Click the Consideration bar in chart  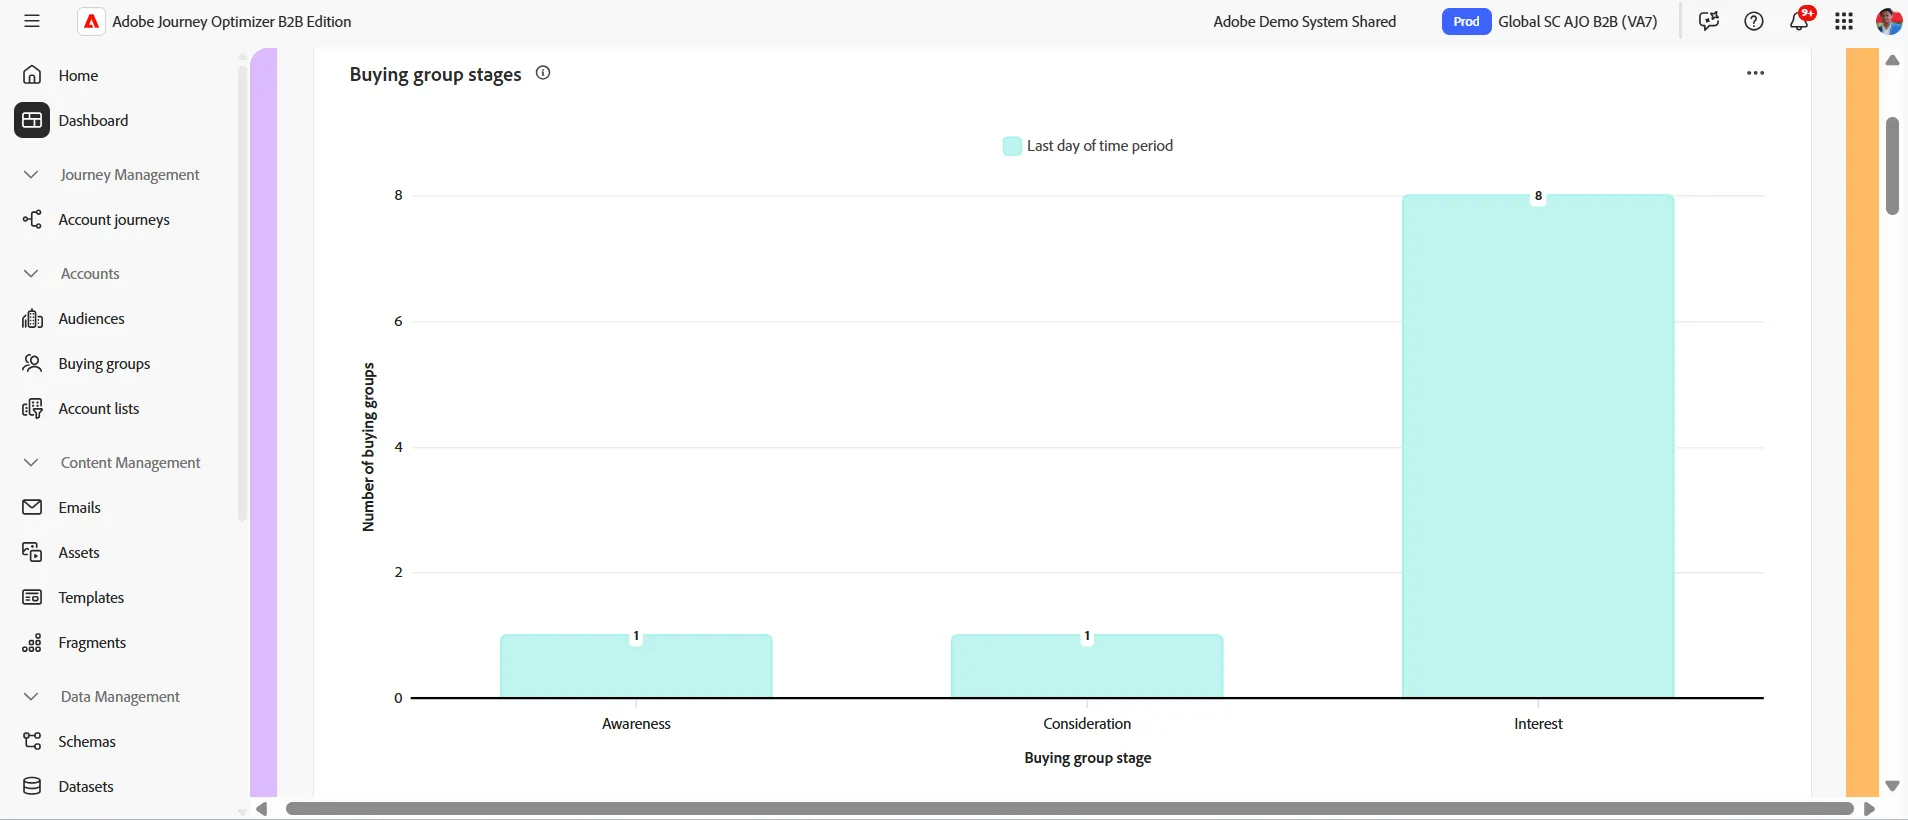point(1087,666)
